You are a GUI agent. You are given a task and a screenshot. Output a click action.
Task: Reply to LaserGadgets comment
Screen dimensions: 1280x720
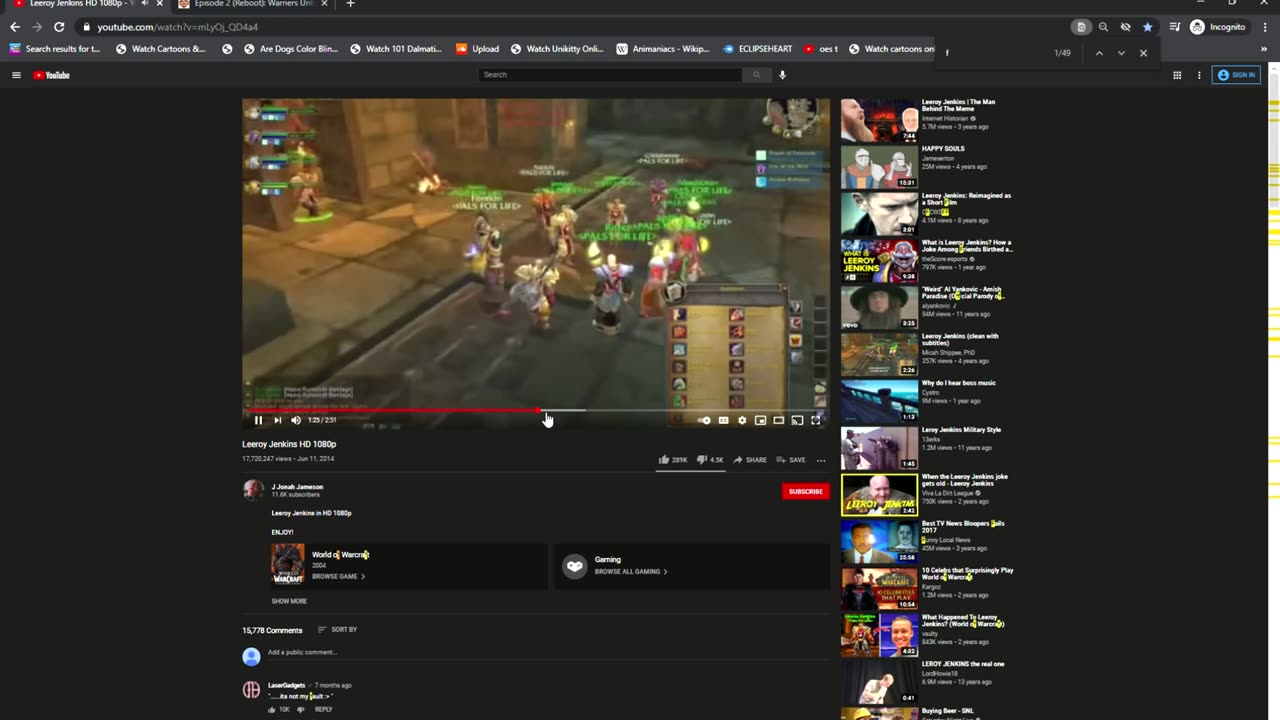click(x=323, y=710)
